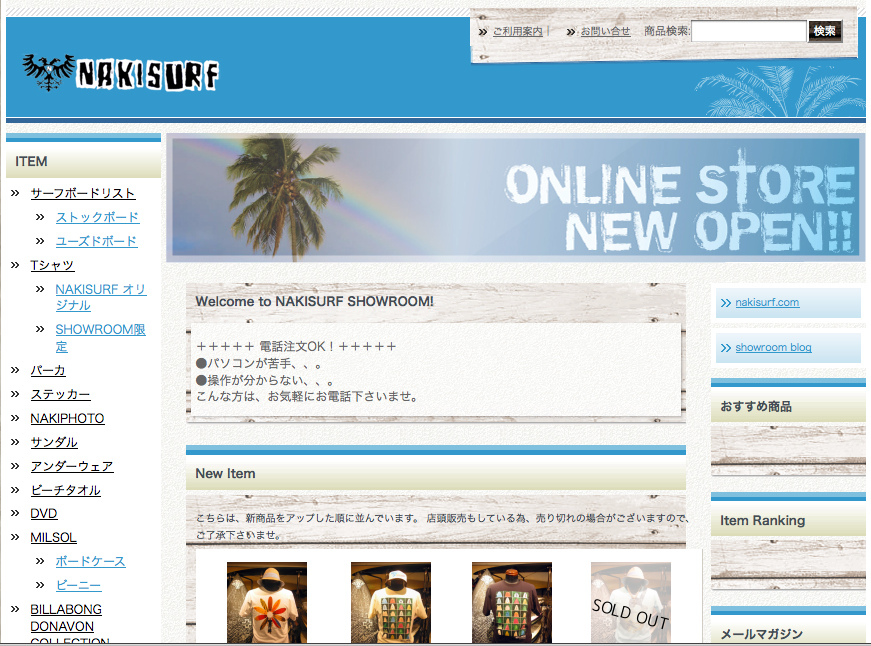Open the ビーチタオル category

[66, 490]
